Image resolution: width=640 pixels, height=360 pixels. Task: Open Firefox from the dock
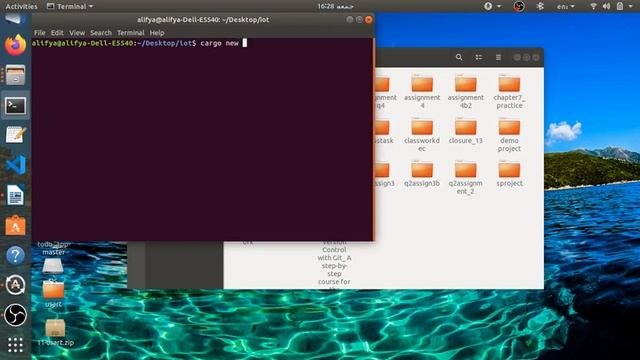[15, 45]
